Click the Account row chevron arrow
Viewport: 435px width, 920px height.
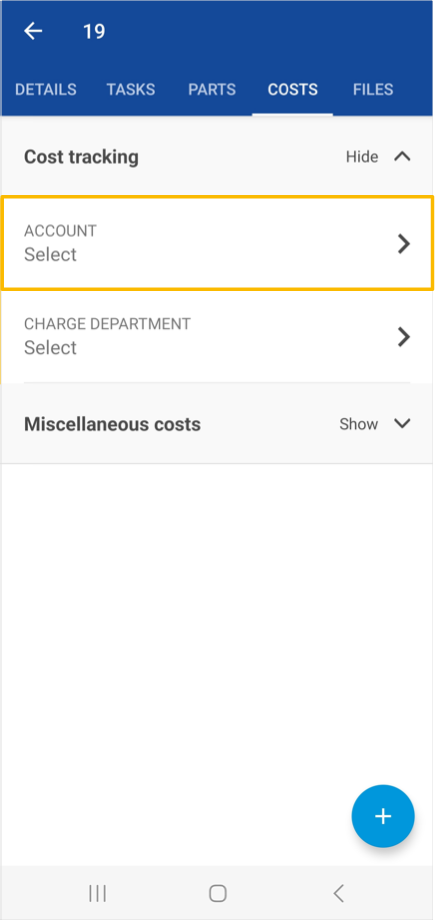403,243
